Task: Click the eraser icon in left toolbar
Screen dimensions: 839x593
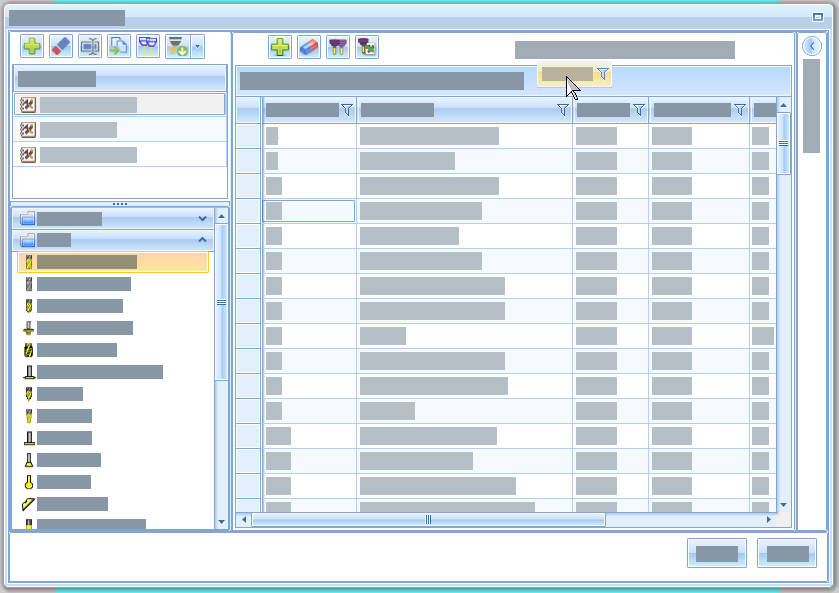Action: point(61,46)
